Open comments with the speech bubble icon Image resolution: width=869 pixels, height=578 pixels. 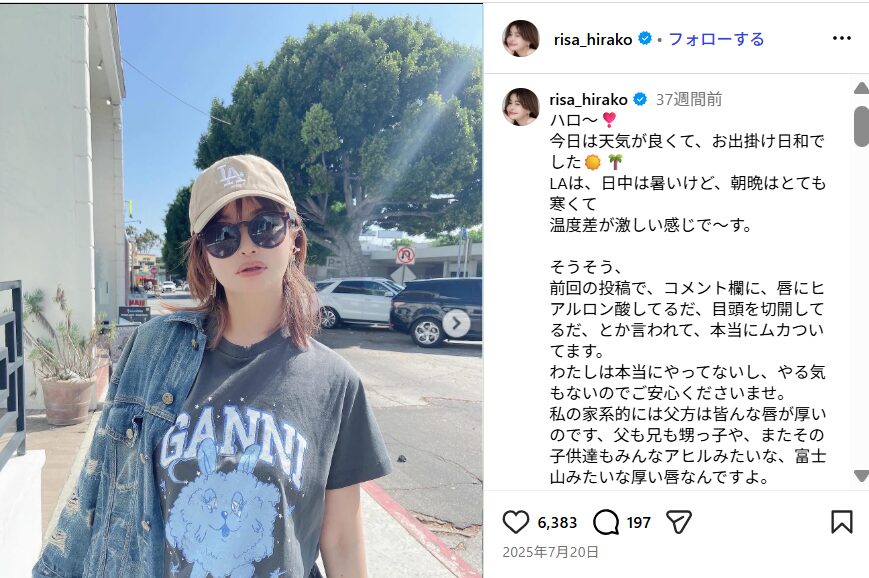pyautogui.click(x=606, y=522)
